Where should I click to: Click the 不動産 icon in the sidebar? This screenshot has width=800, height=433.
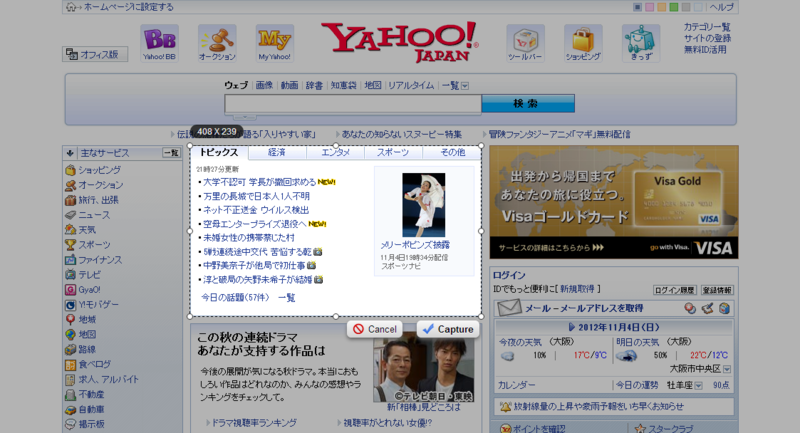tap(70, 395)
